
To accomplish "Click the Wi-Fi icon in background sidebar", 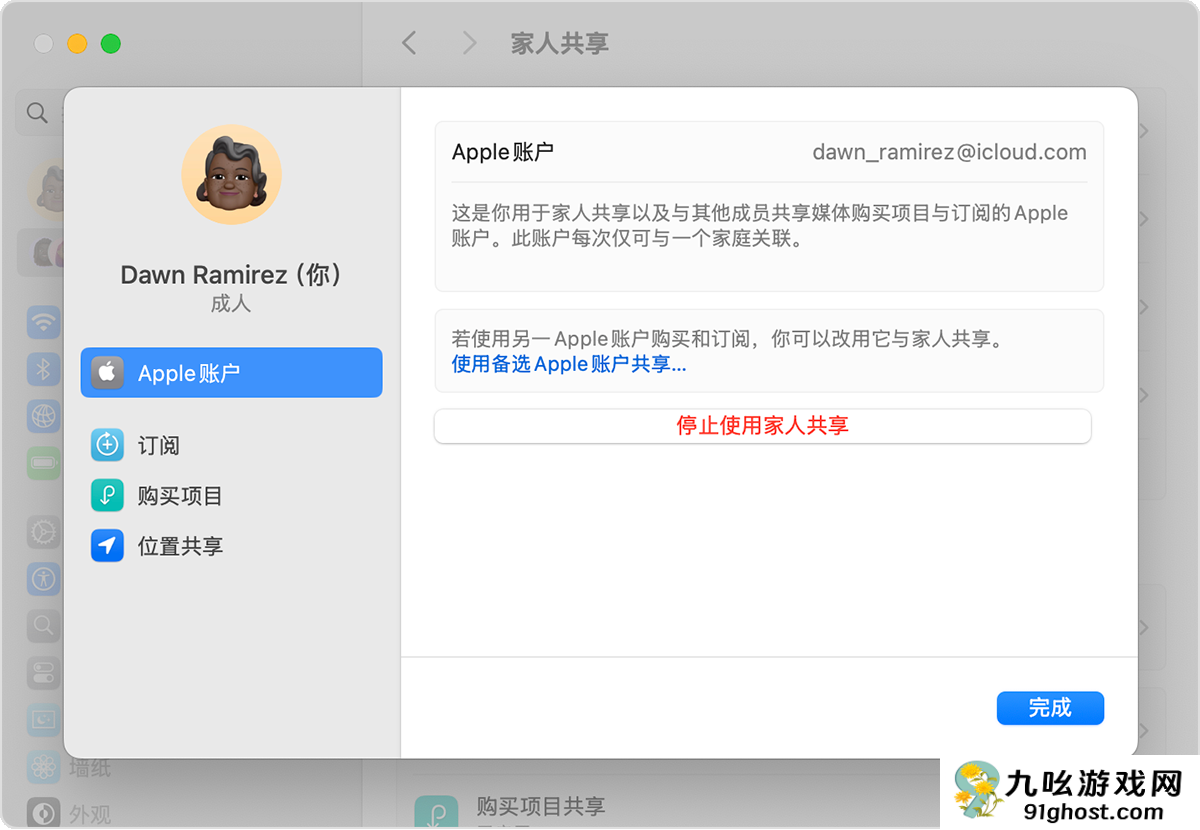I will [43, 322].
